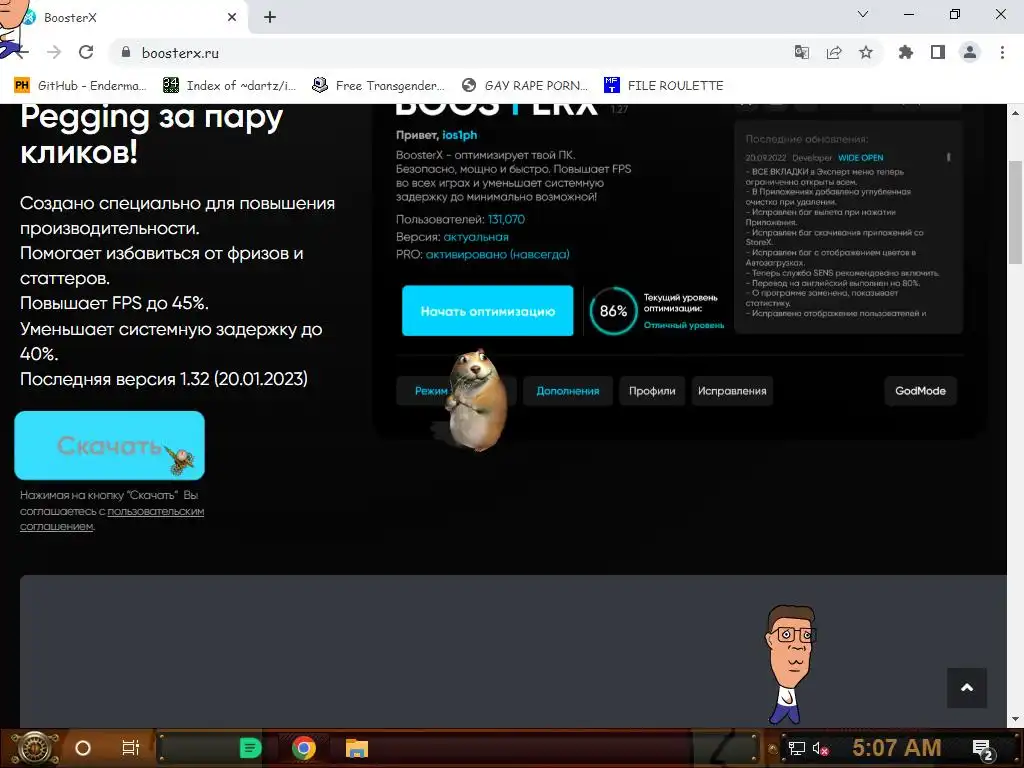Open notification center icon
This screenshot has height=768, width=1024.
coord(982,750)
